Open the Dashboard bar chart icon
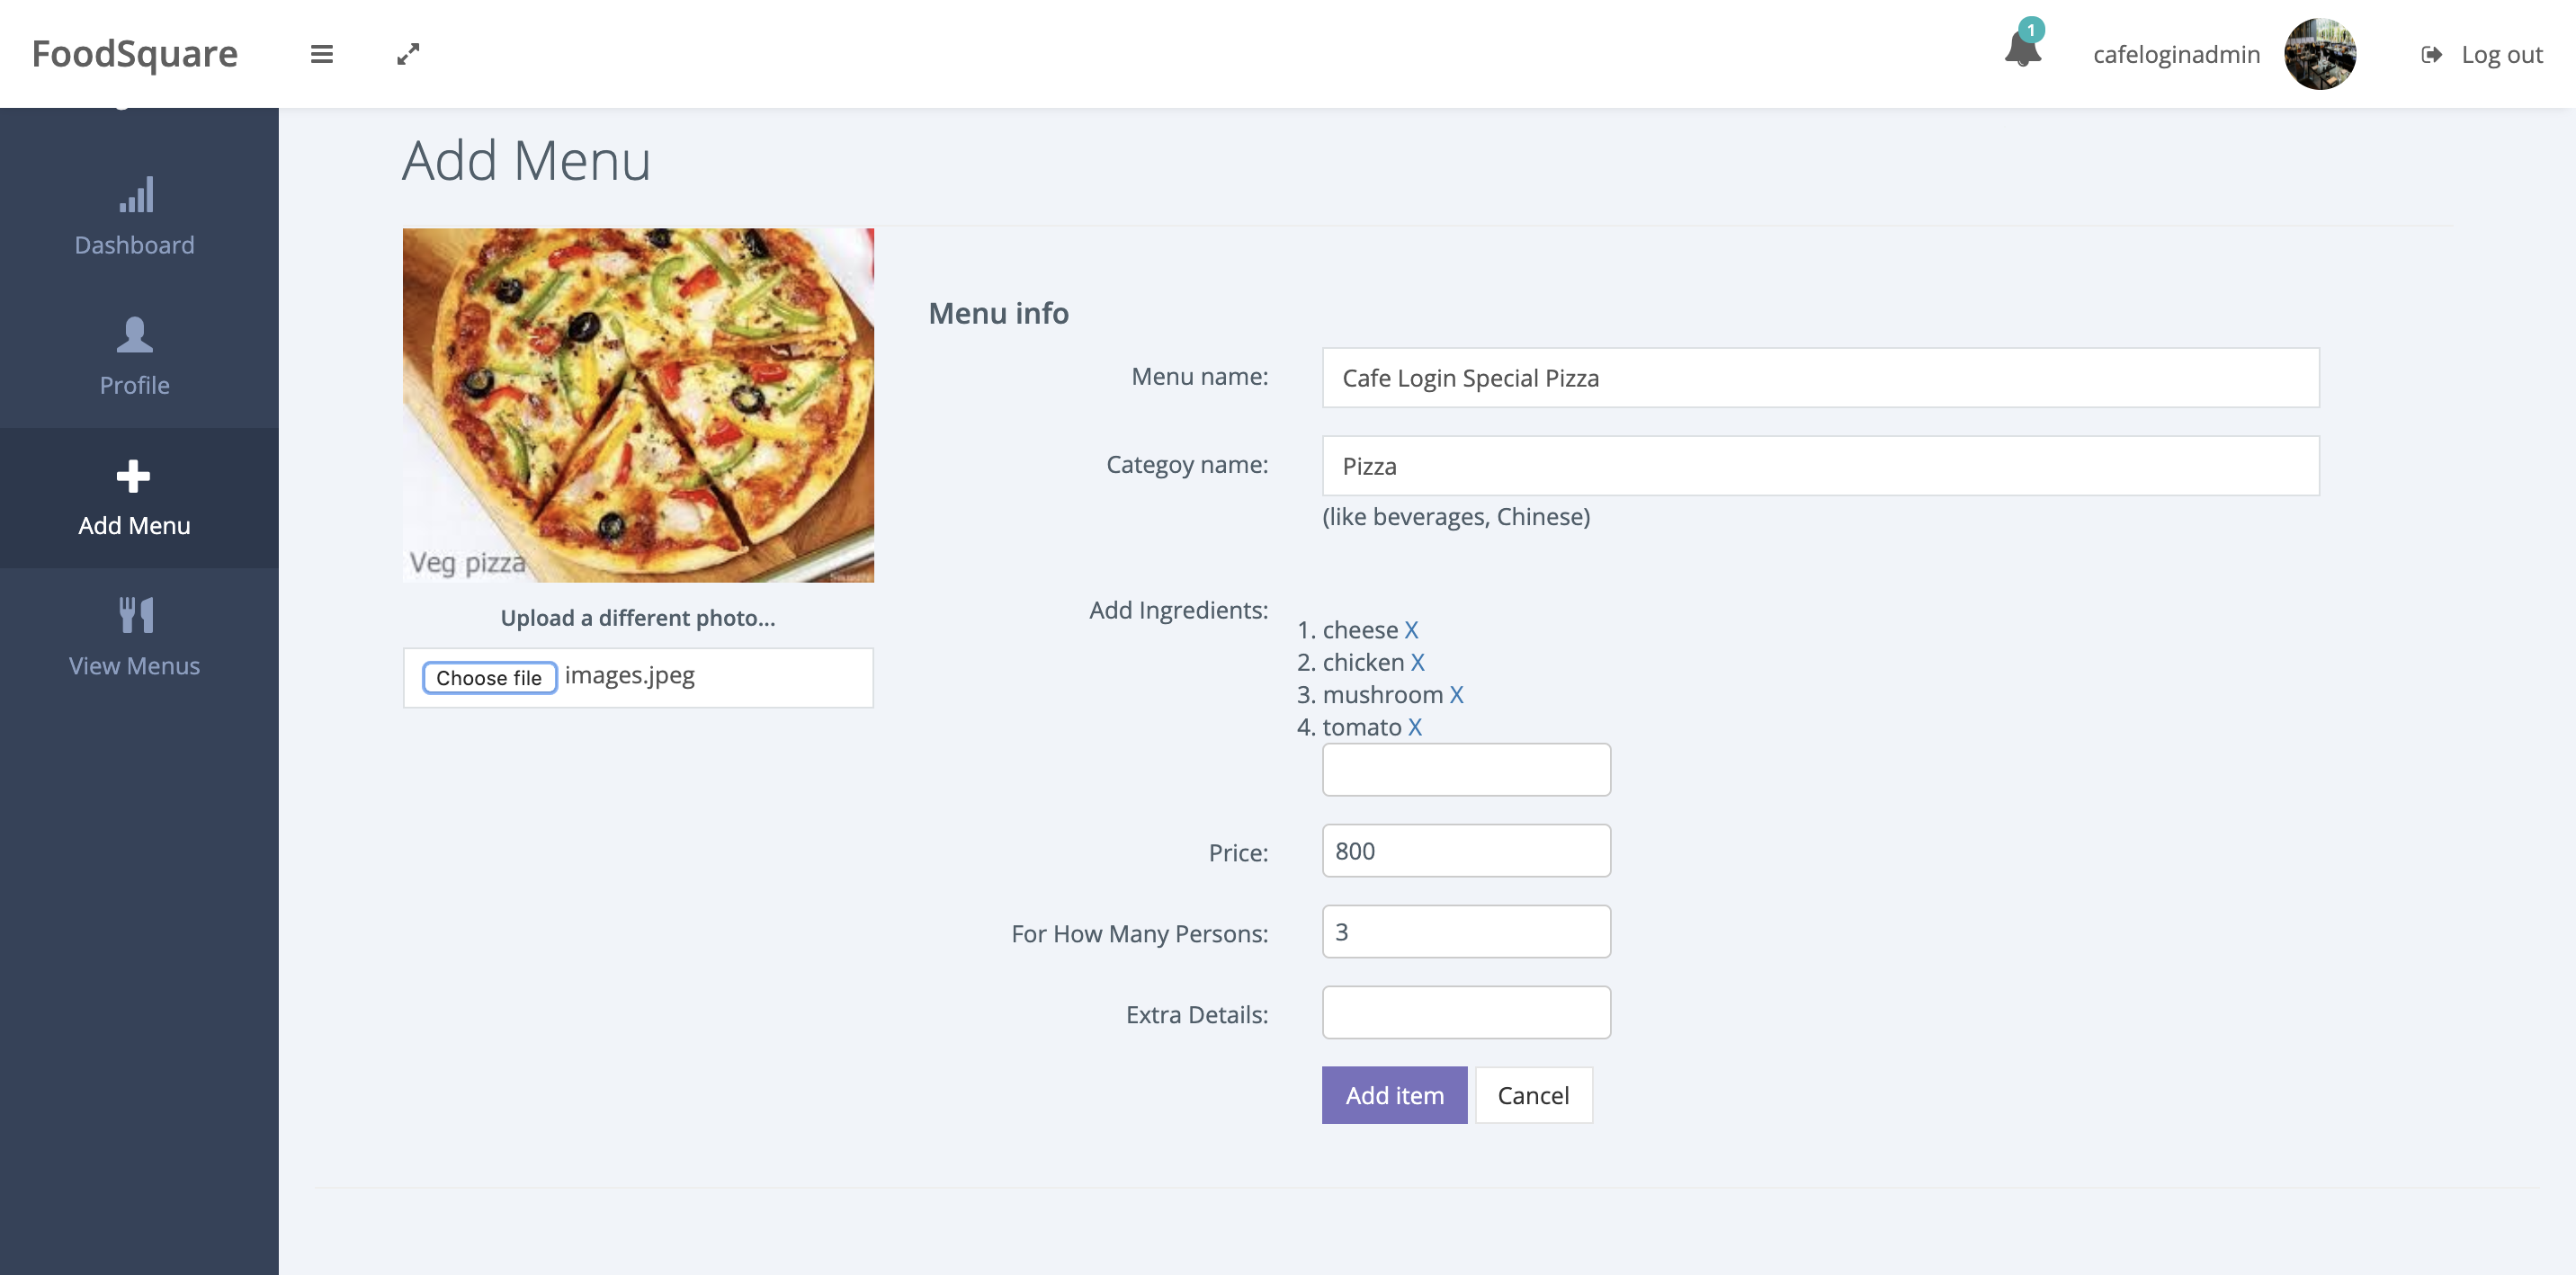Image resolution: width=2576 pixels, height=1275 pixels. (135, 195)
